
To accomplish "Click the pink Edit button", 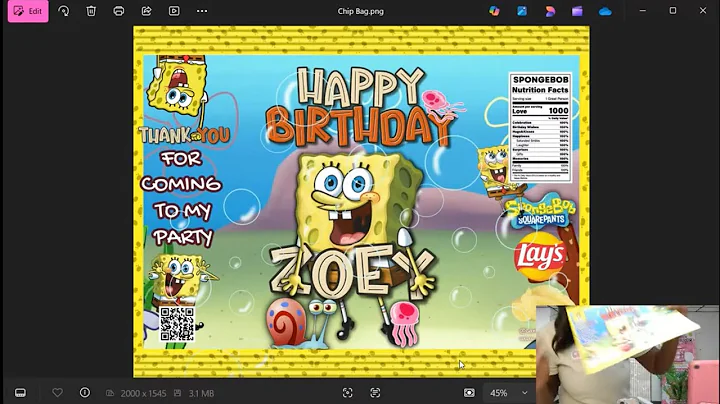I will coord(28,11).
